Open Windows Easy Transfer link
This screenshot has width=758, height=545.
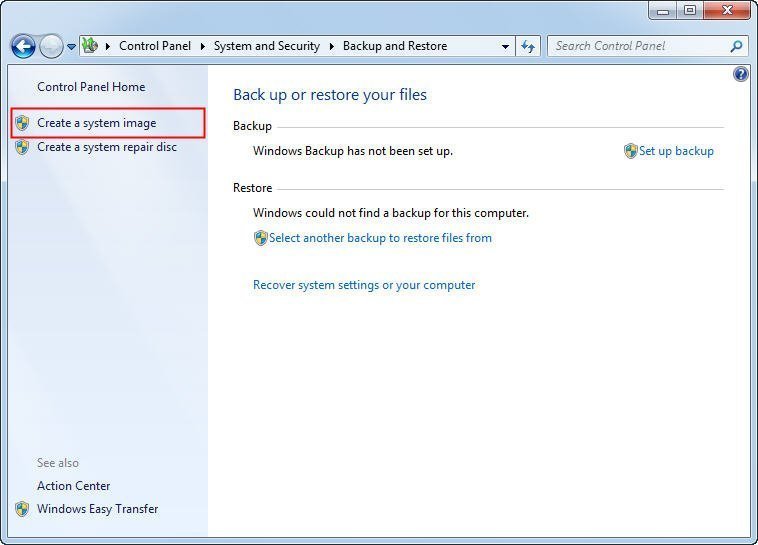(x=98, y=509)
